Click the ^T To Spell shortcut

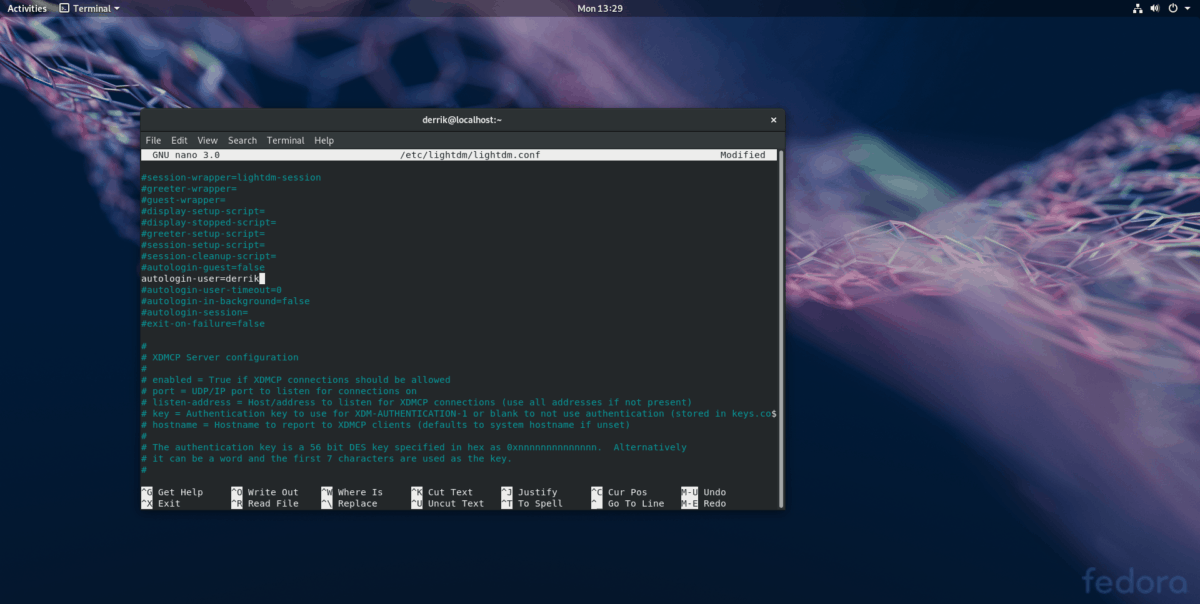532,504
